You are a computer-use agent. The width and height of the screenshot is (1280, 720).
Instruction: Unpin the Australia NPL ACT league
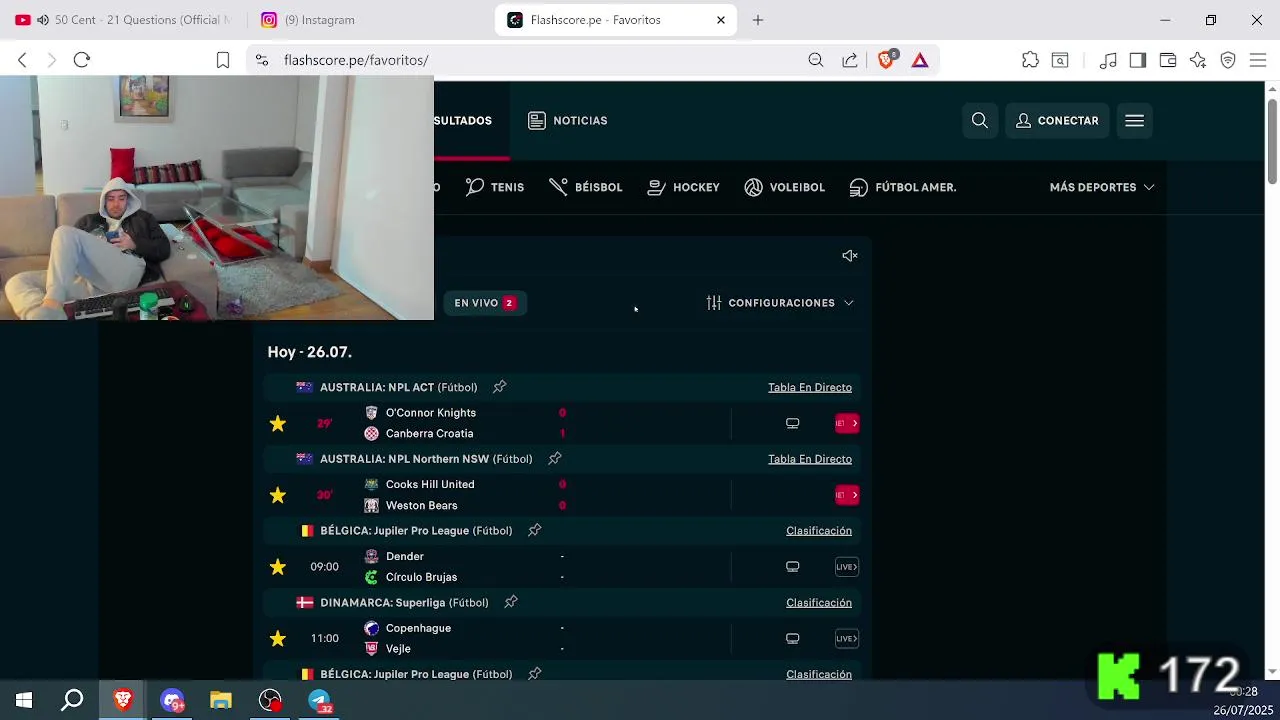click(500, 387)
